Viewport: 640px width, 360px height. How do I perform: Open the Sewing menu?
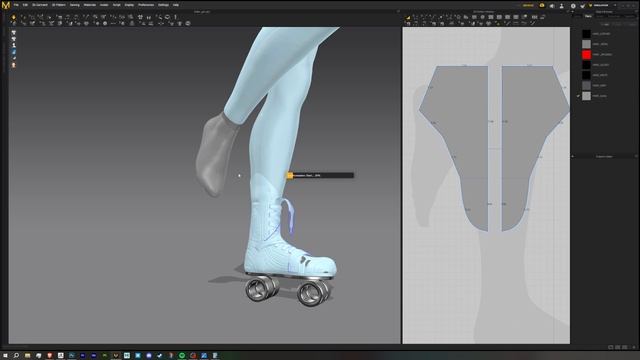coord(75,5)
